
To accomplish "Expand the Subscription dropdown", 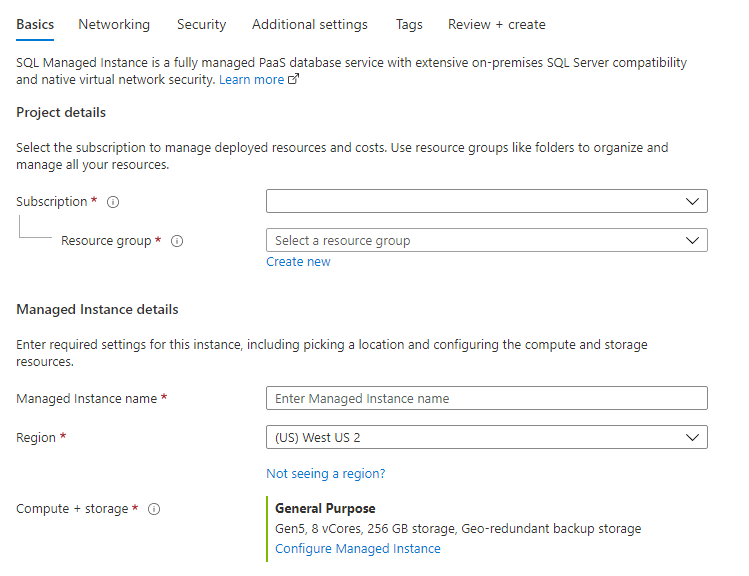I will (487, 201).
